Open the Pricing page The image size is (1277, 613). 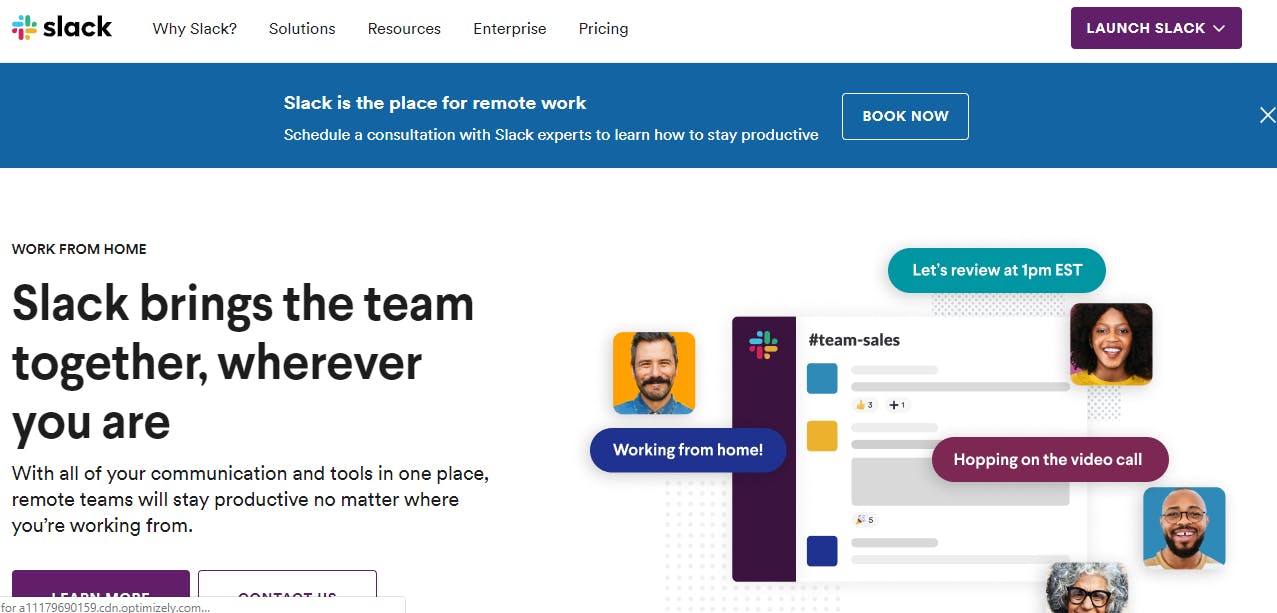coord(603,29)
